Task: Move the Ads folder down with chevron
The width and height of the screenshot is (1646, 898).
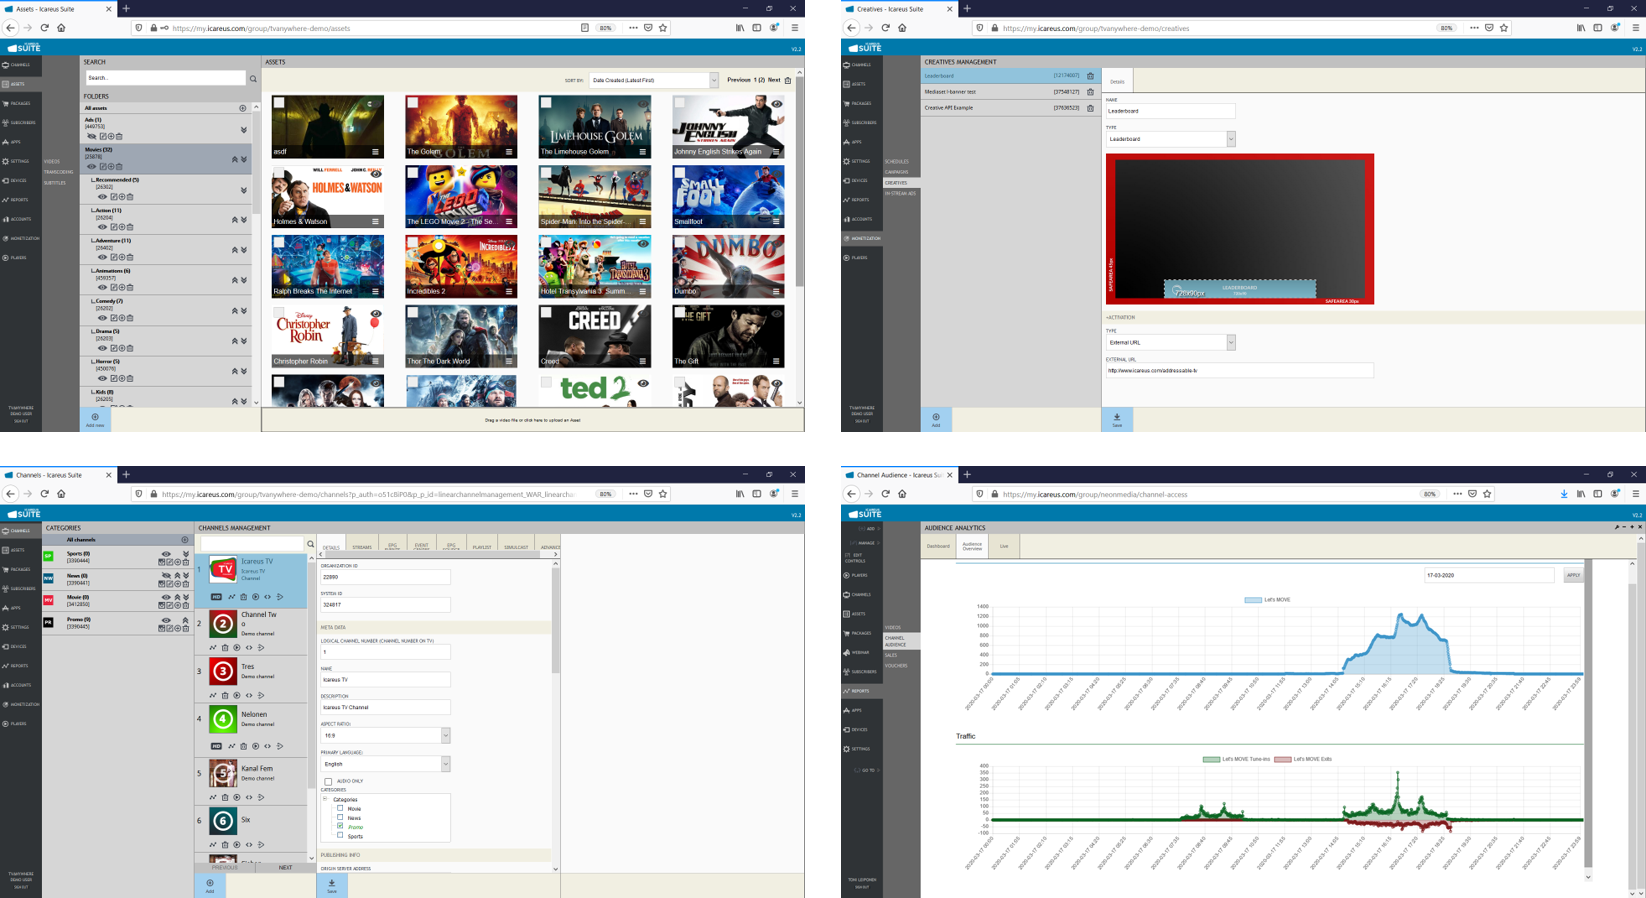Action: coord(243,130)
